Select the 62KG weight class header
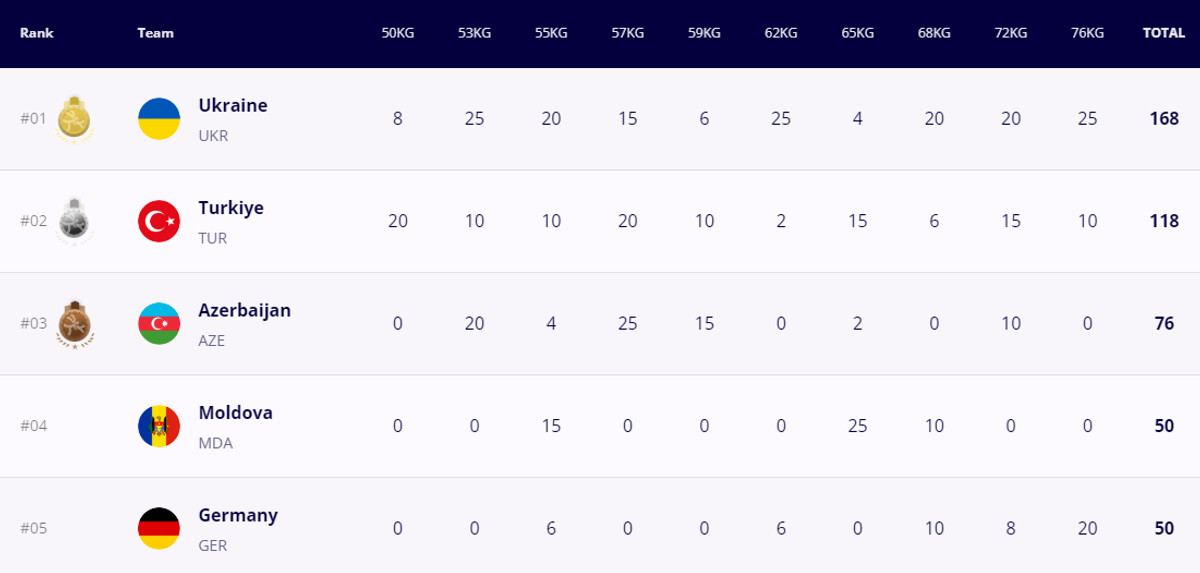 (781, 33)
